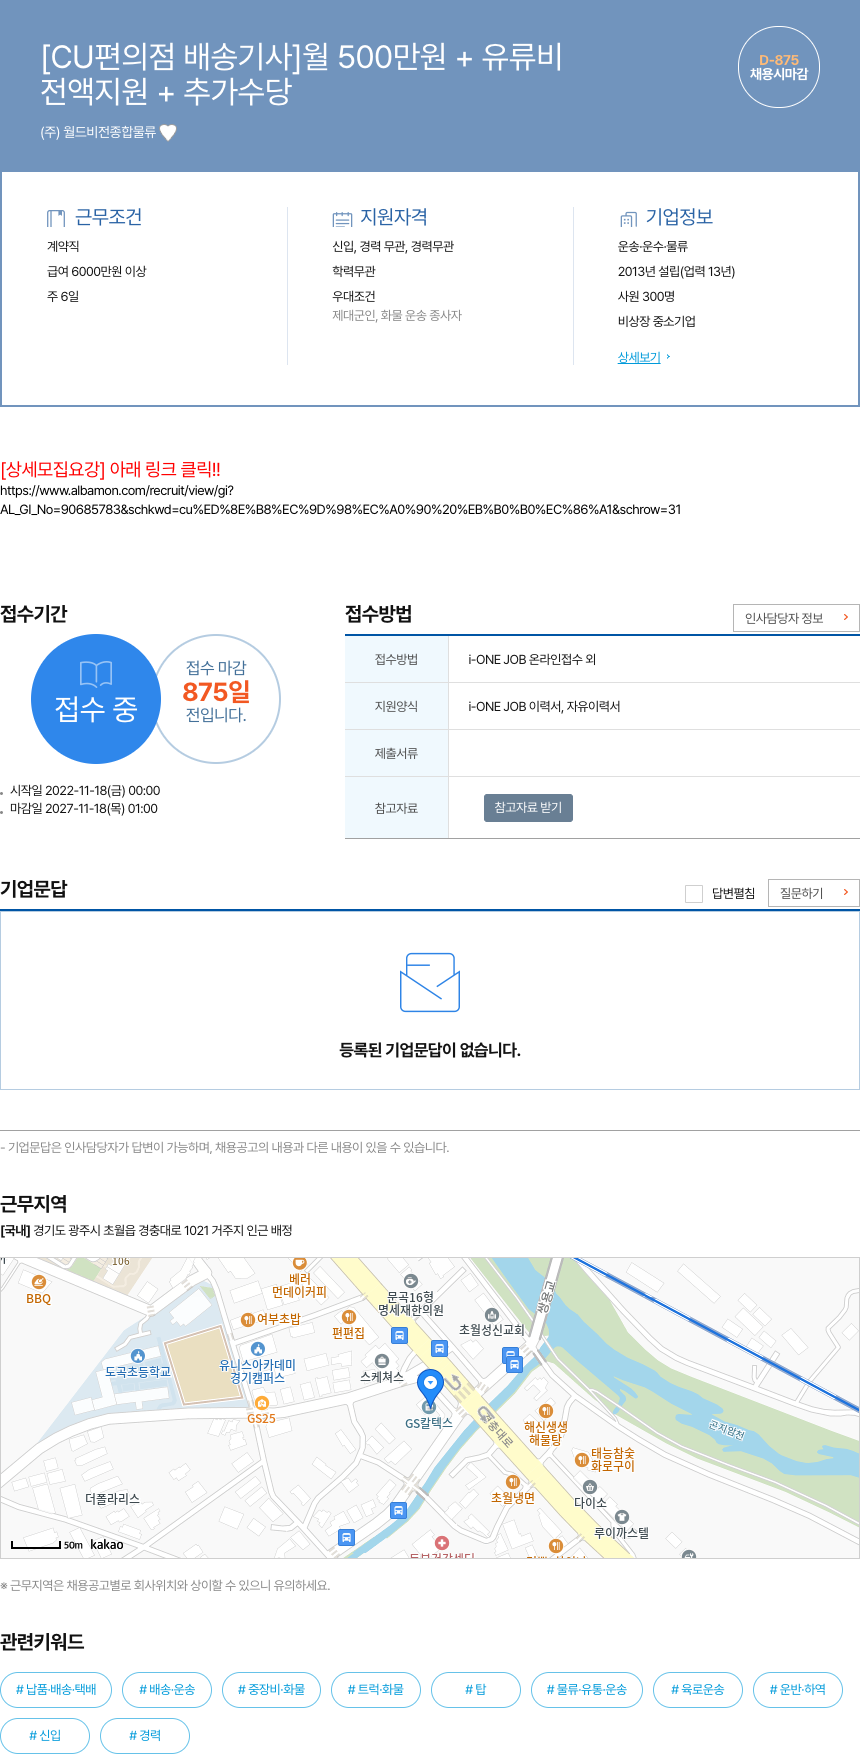Select the # 육로운송 keyword tag
The image size is (860, 1755).
tap(698, 1690)
